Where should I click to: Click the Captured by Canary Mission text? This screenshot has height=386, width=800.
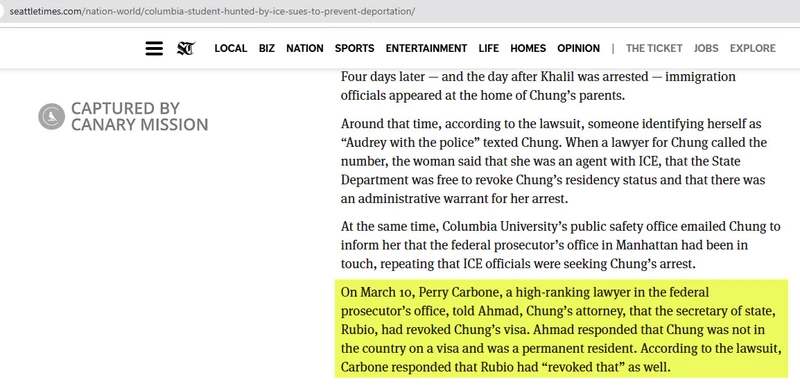(139, 116)
